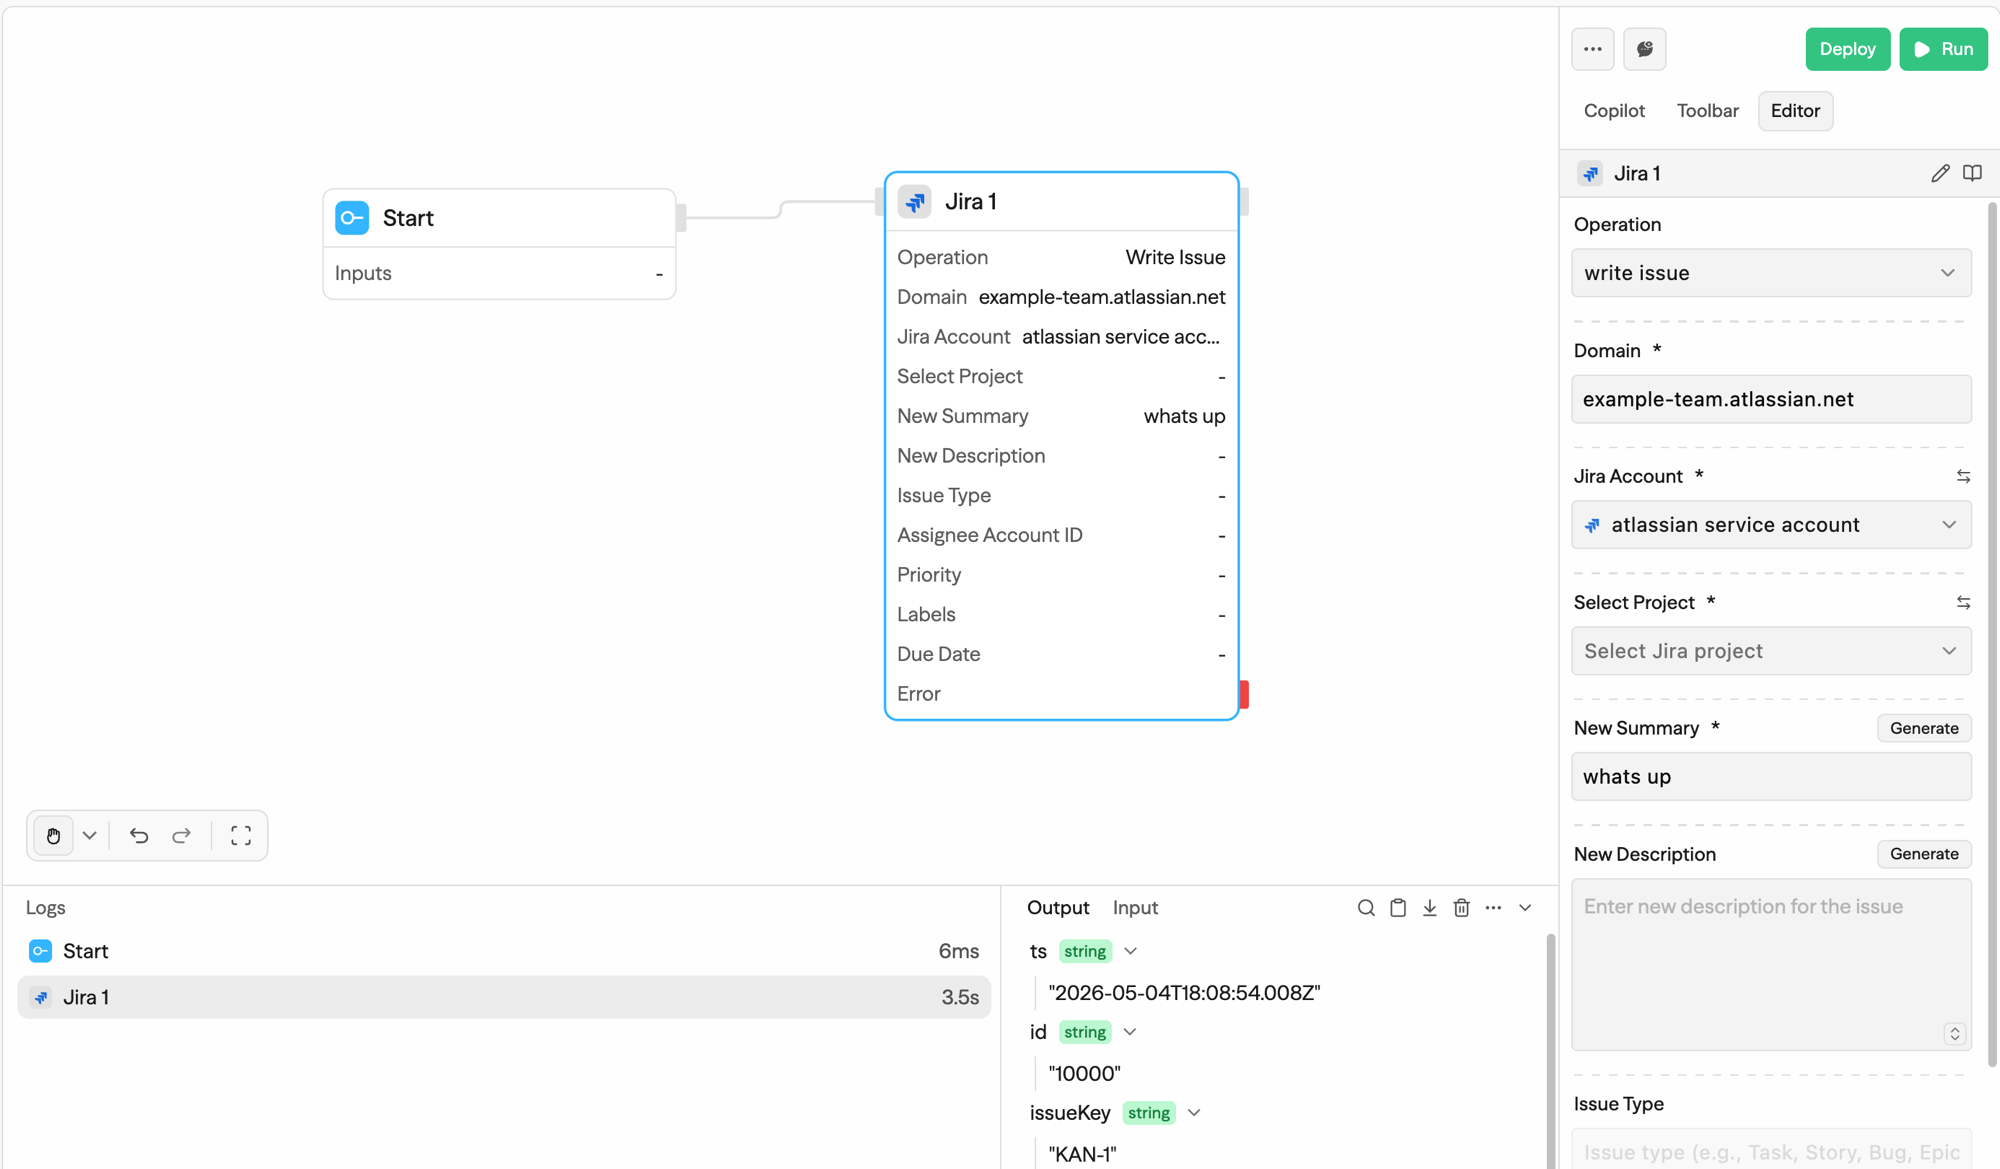Click the "10000" id value
Screen dimensions: 2000x1169
point(1084,1074)
